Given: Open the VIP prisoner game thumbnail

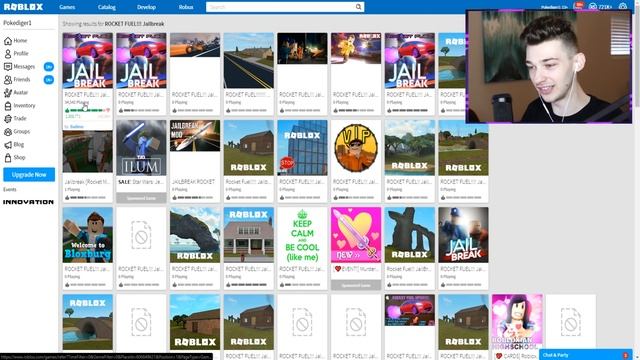Looking at the screenshot, I should 356,148.
